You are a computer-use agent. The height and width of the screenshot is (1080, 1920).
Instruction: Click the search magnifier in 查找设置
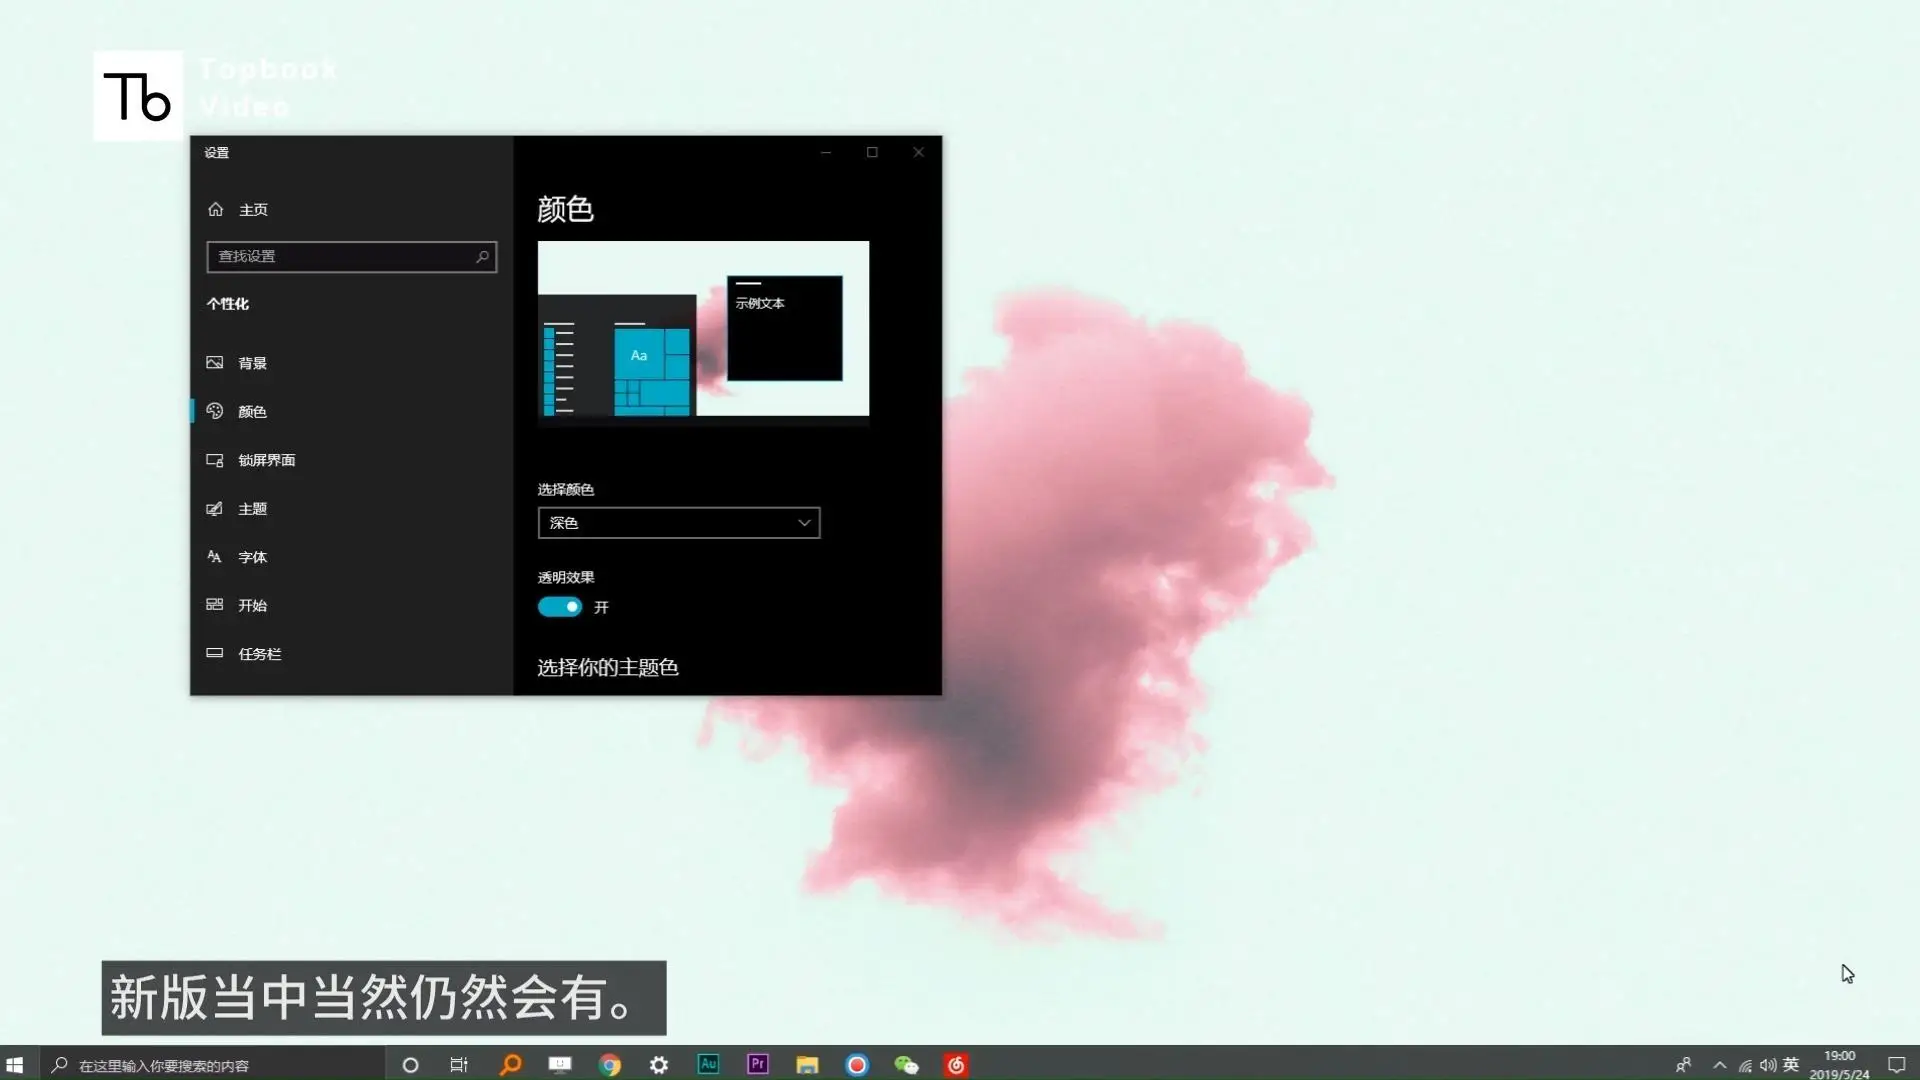483,256
